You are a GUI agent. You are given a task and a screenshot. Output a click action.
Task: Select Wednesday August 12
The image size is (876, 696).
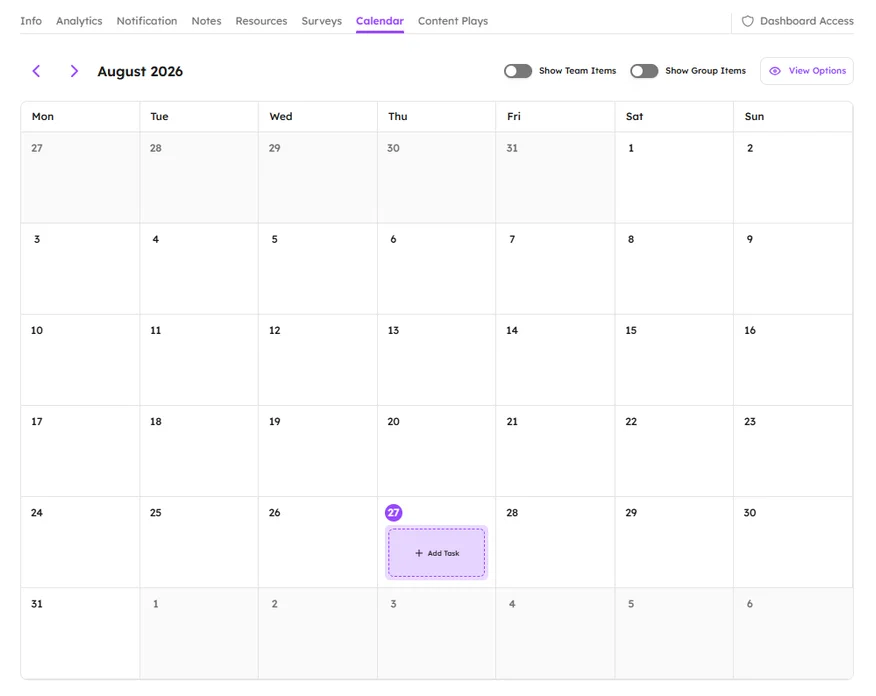(x=318, y=360)
